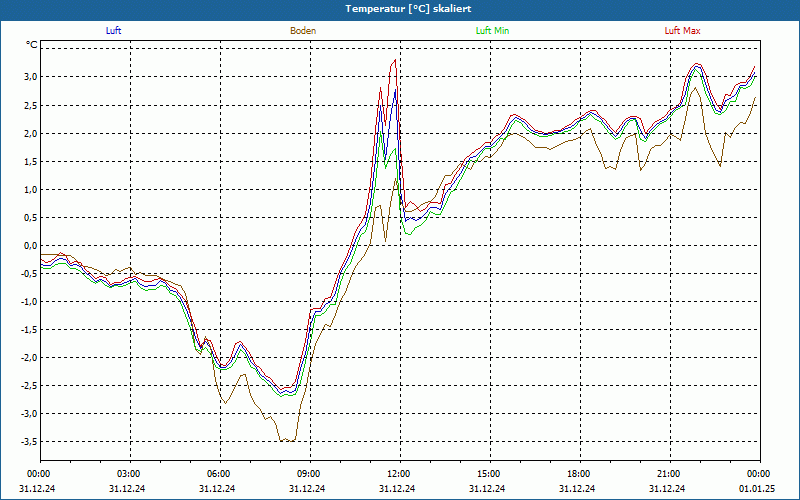Click the '-0,5' y-axis value
This screenshot has height=500, width=800.
pyautogui.click(x=30, y=273)
